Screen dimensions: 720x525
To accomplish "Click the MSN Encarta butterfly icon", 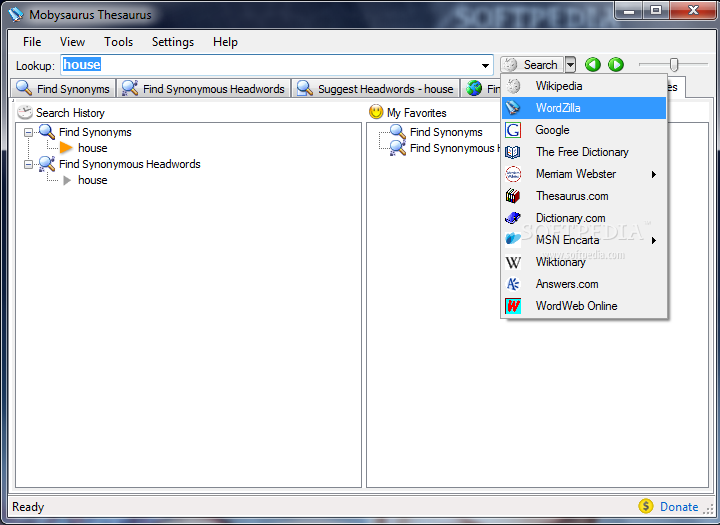I will tap(513, 239).
